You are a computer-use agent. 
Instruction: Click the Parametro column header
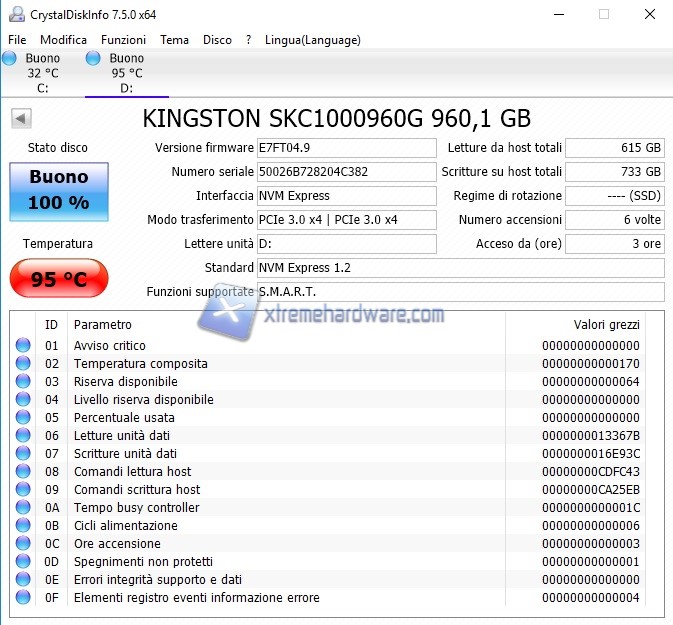103,325
